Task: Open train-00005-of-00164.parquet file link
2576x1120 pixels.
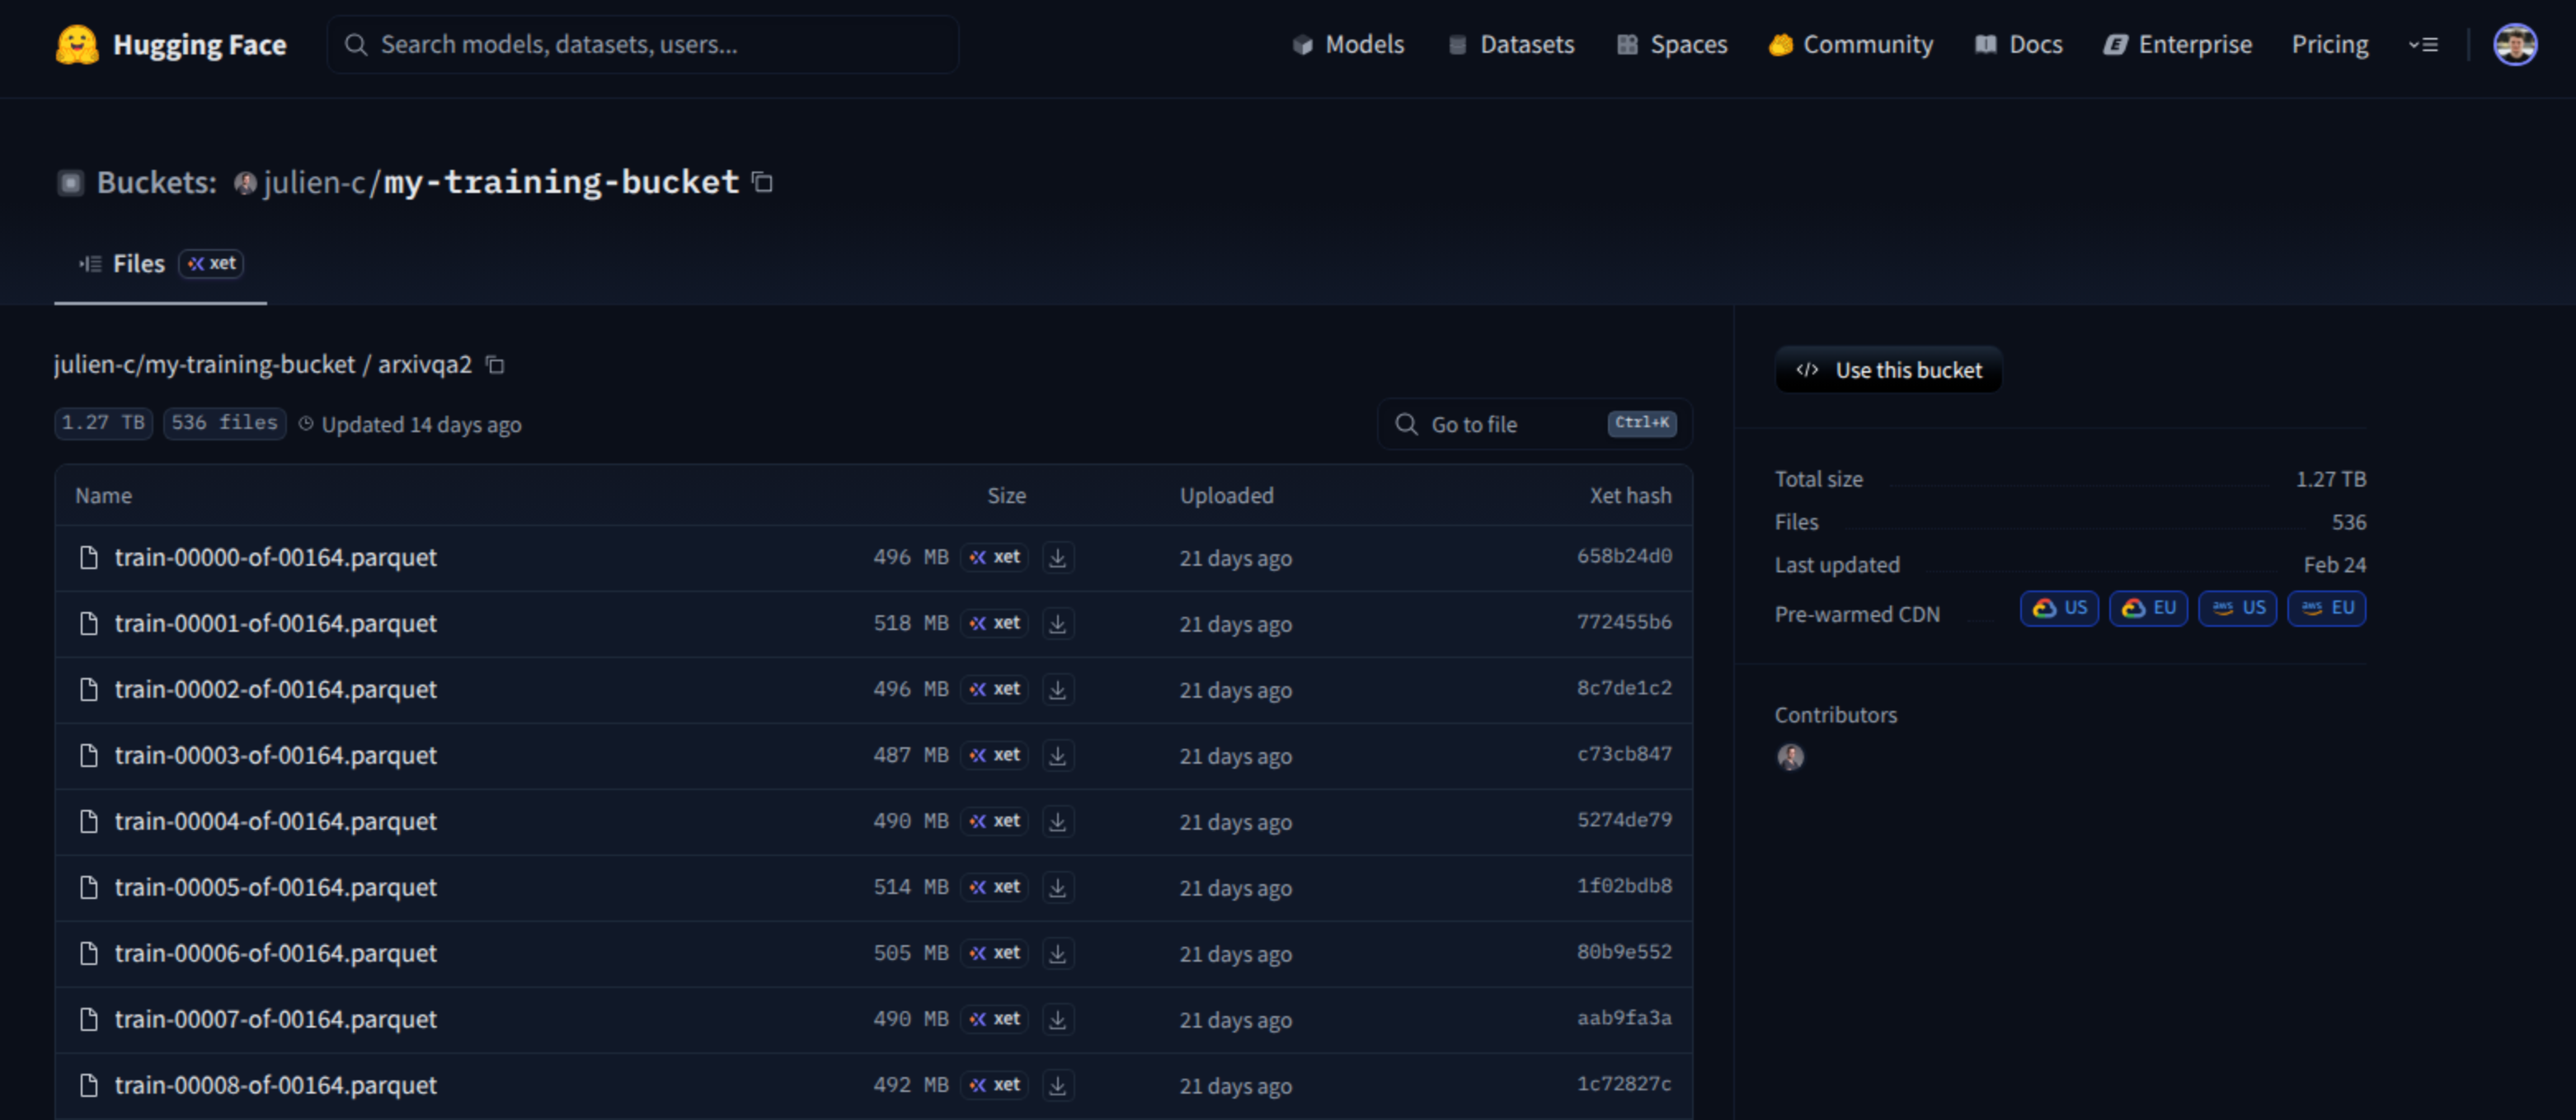Action: tap(275, 887)
